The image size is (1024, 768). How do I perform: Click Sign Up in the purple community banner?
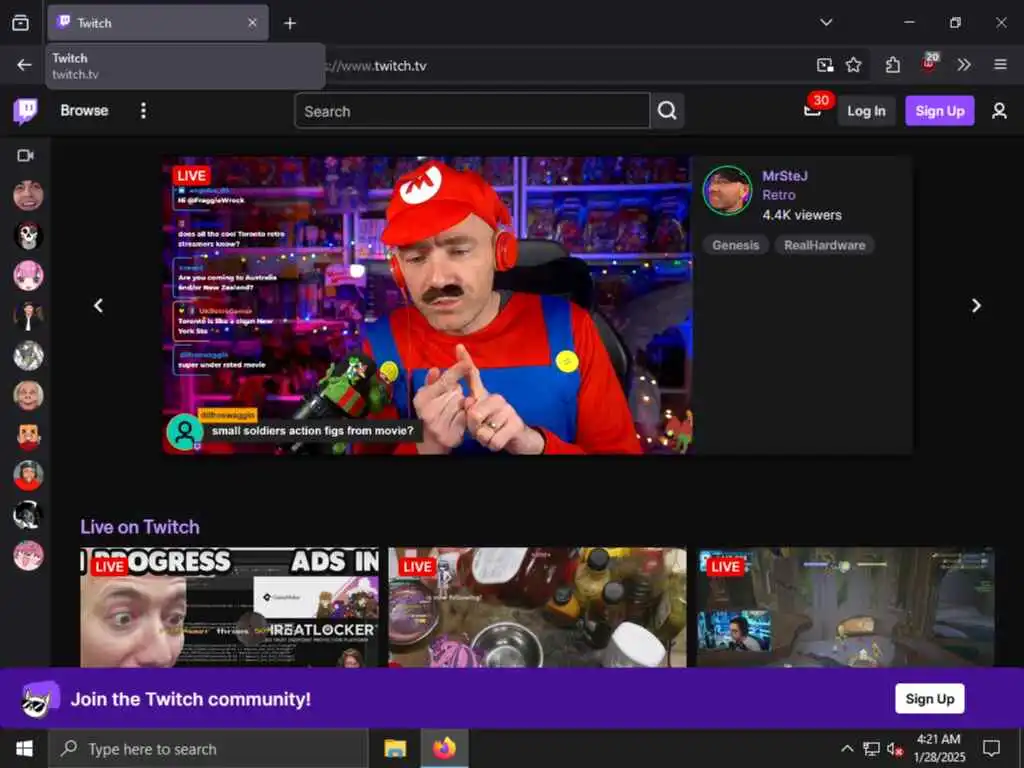929,699
